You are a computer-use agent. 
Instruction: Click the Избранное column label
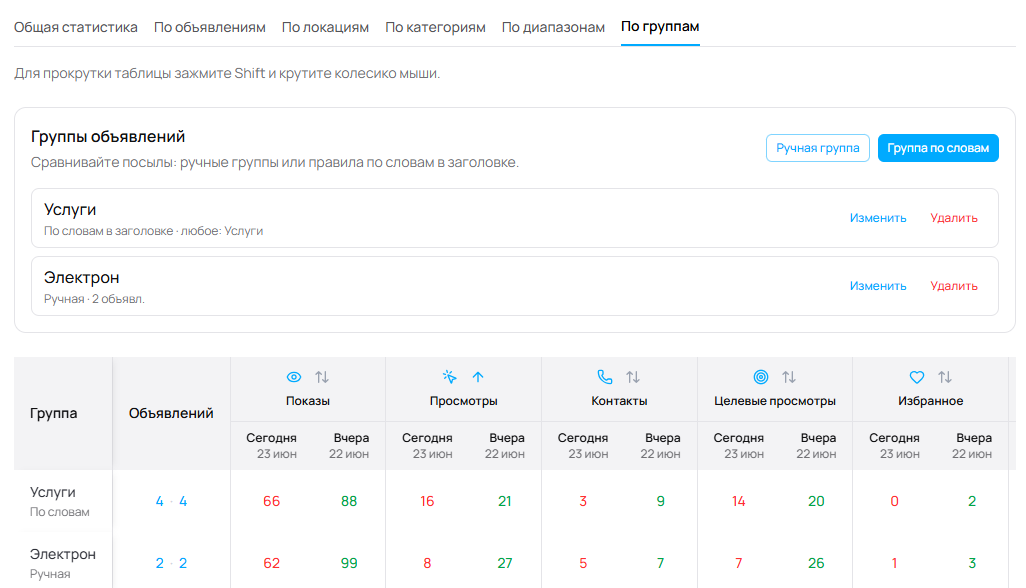pos(930,401)
